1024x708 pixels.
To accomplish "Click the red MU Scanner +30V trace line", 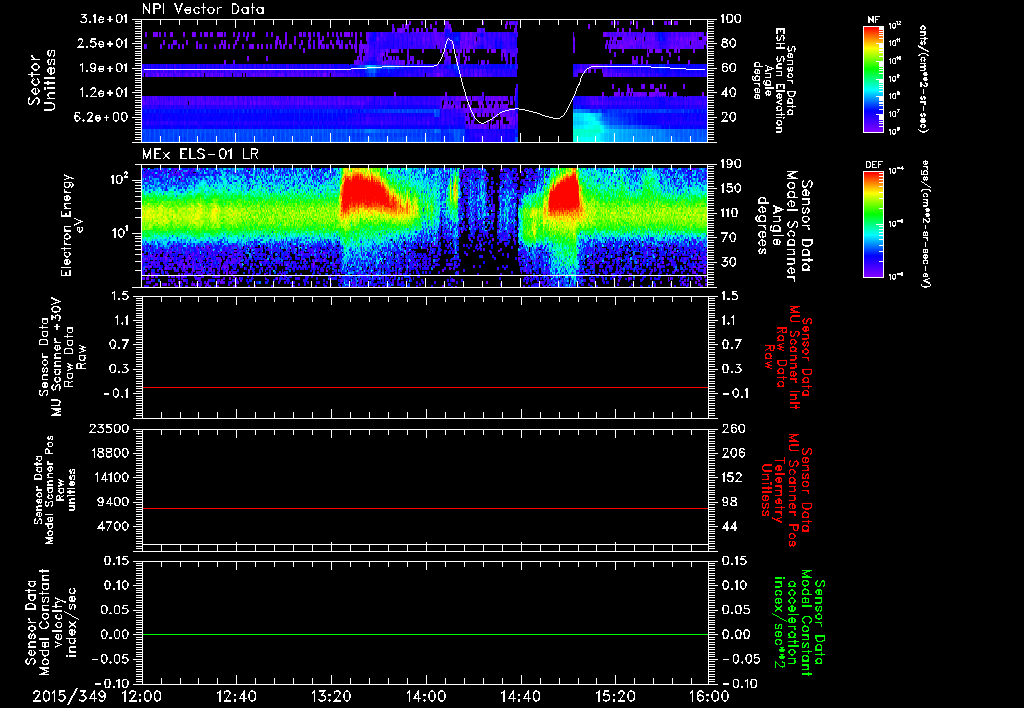I will tap(425, 387).
